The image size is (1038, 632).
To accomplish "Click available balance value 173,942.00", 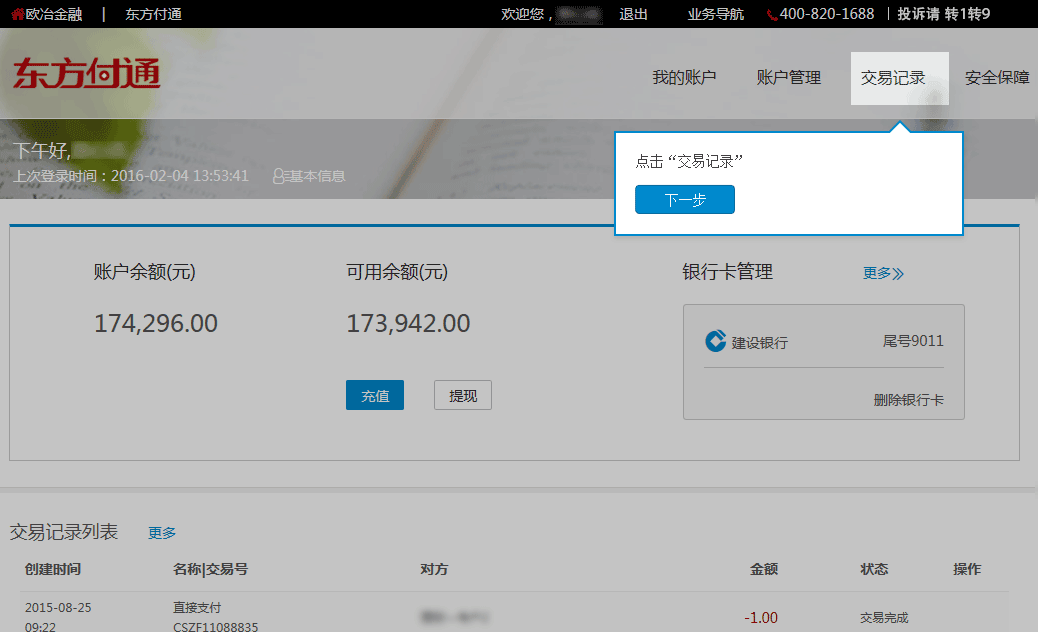I will [x=408, y=324].
